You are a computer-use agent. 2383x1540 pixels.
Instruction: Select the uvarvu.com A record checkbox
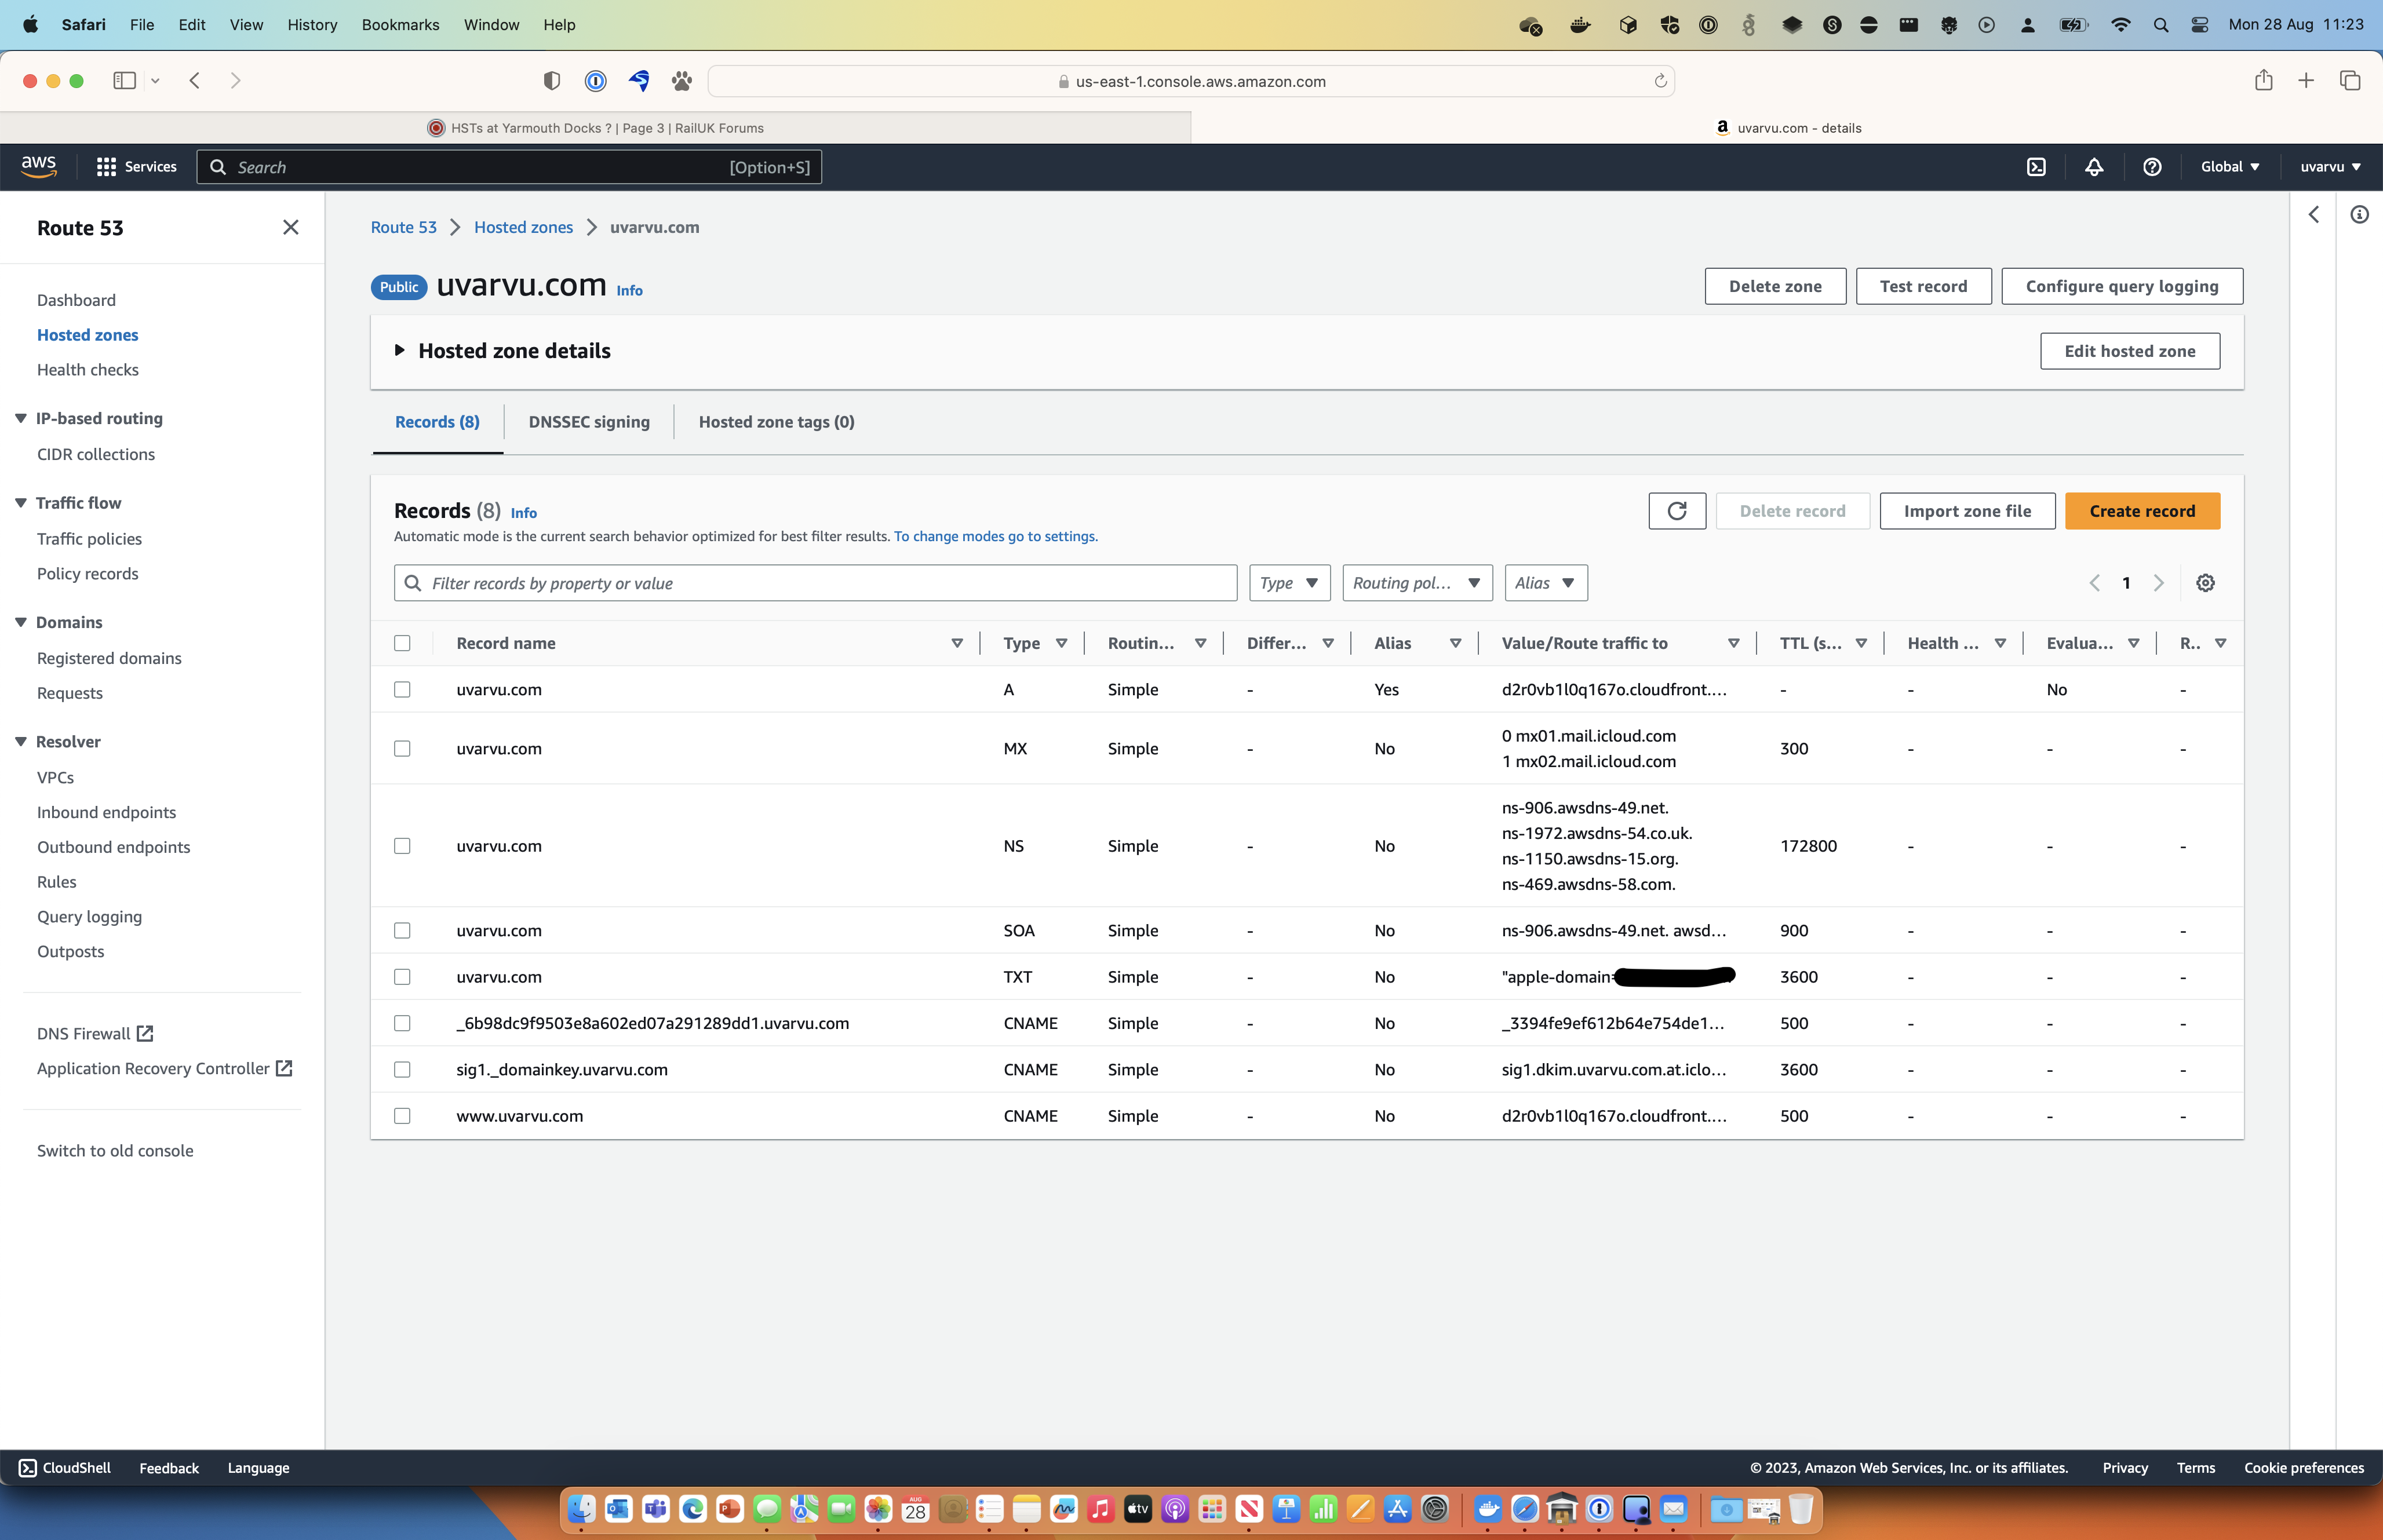pos(402,689)
